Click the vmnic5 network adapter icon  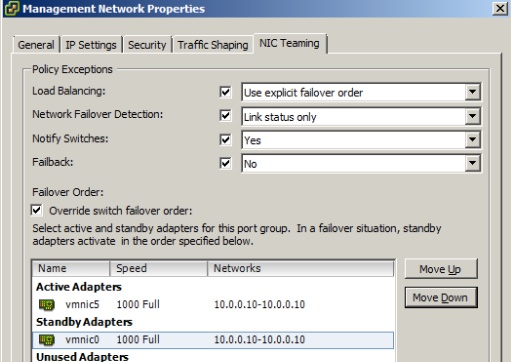point(47,304)
